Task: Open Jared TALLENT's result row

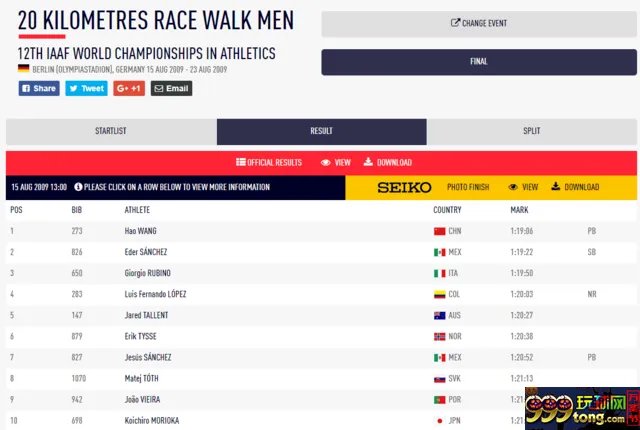Action: pyautogui.click(x=321, y=315)
